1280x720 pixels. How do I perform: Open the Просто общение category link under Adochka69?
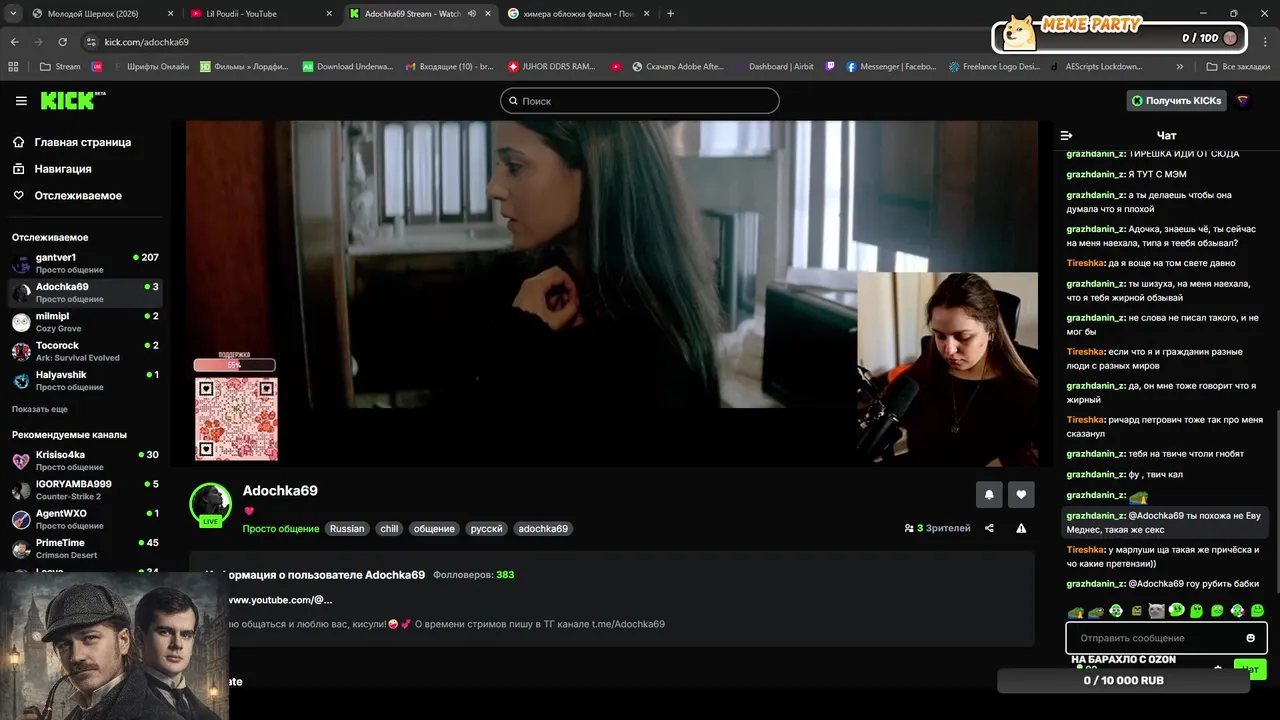(x=281, y=529)
